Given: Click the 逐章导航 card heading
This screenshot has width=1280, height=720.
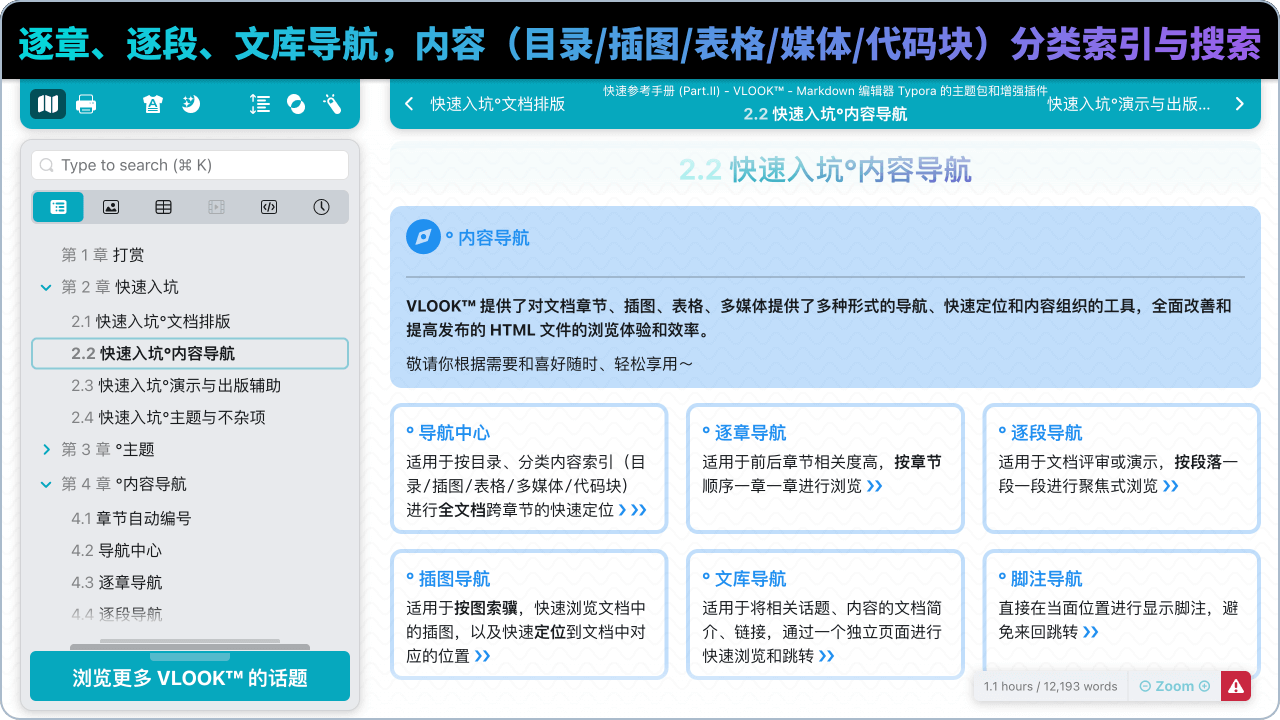Looking at the screenshot, I should point(745,433).
